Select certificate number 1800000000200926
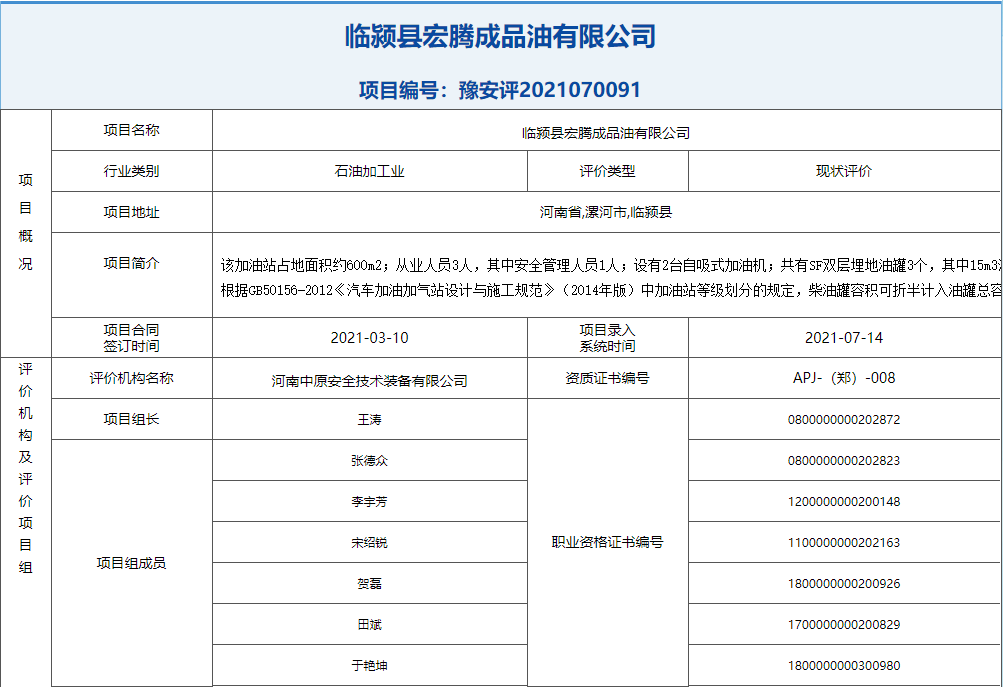The height and width of the screenshot is (687, 1003). pos(843,583)
